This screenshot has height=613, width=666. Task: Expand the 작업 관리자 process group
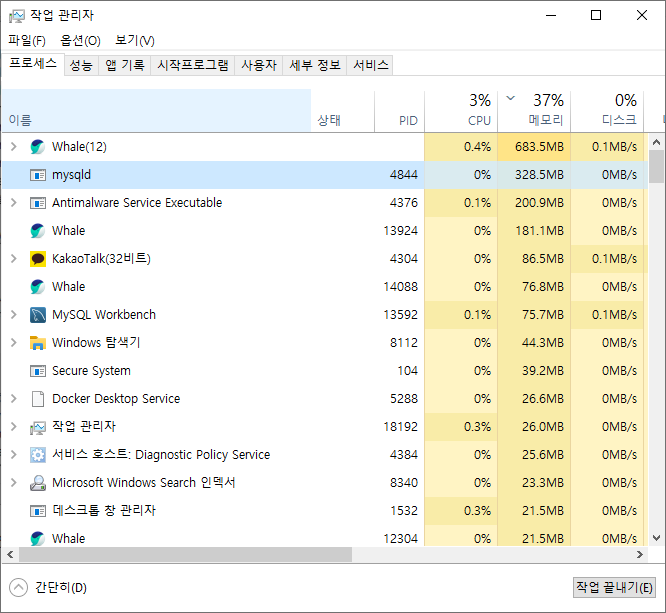point(14,427)
